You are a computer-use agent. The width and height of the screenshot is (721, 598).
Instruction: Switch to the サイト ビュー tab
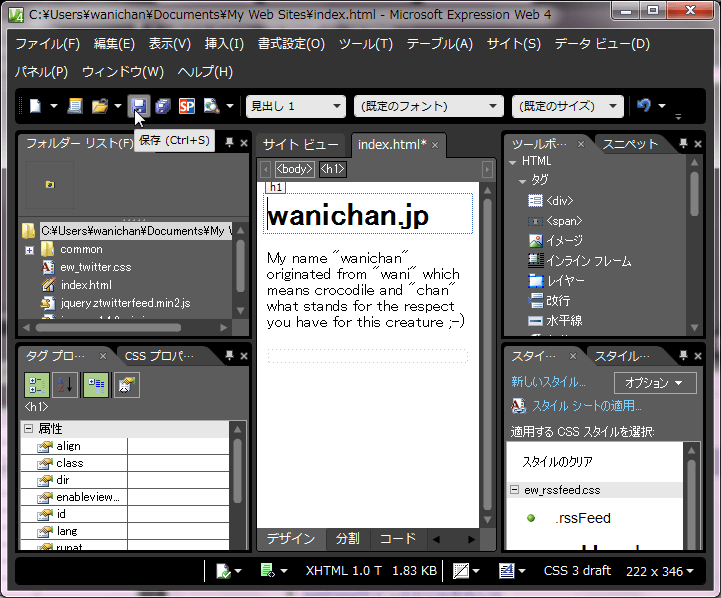pos(301,145)
